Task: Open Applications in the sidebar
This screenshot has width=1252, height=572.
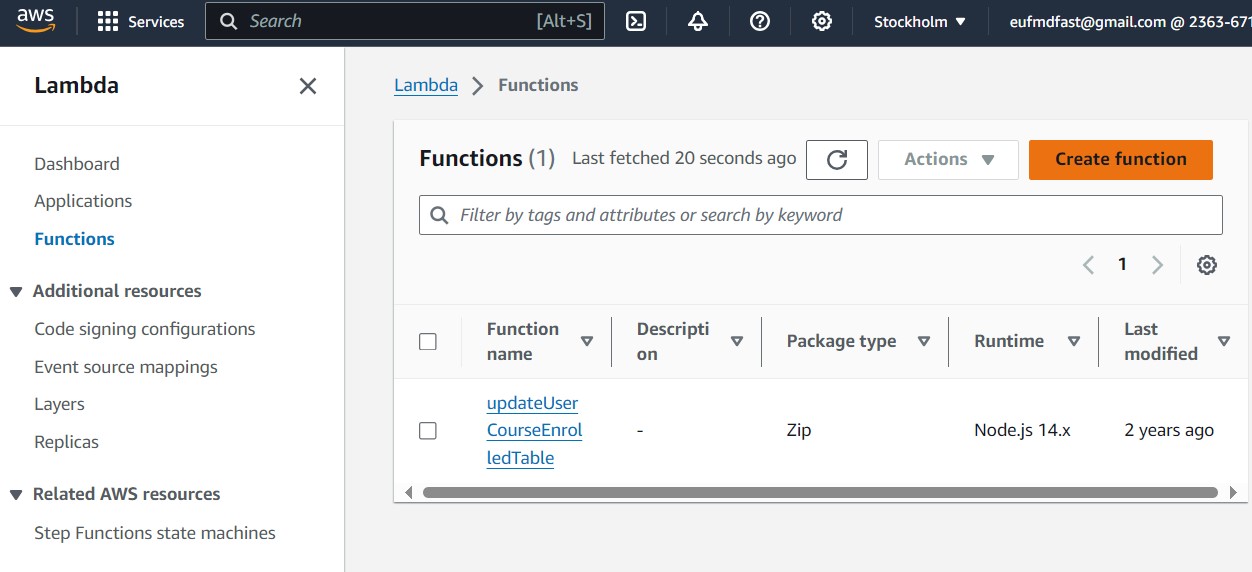Action: coord(83,201)
